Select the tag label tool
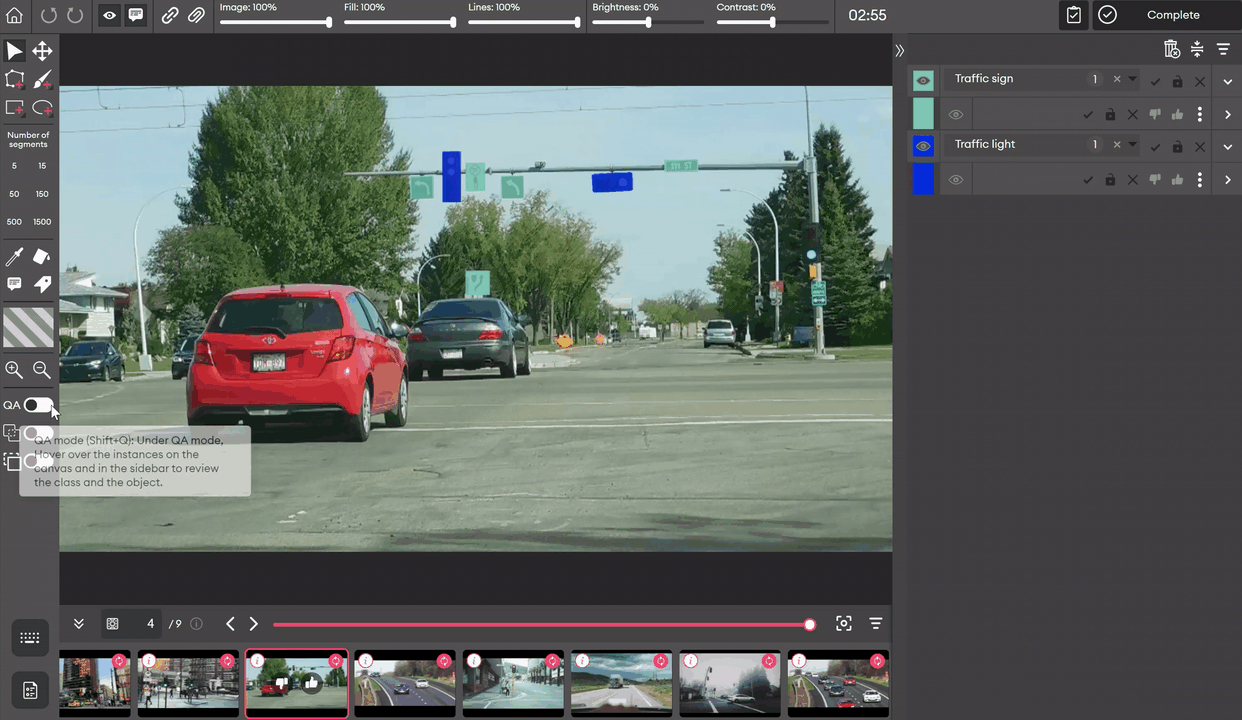This screenshot has height=720, width=1242. pos(42,285)
